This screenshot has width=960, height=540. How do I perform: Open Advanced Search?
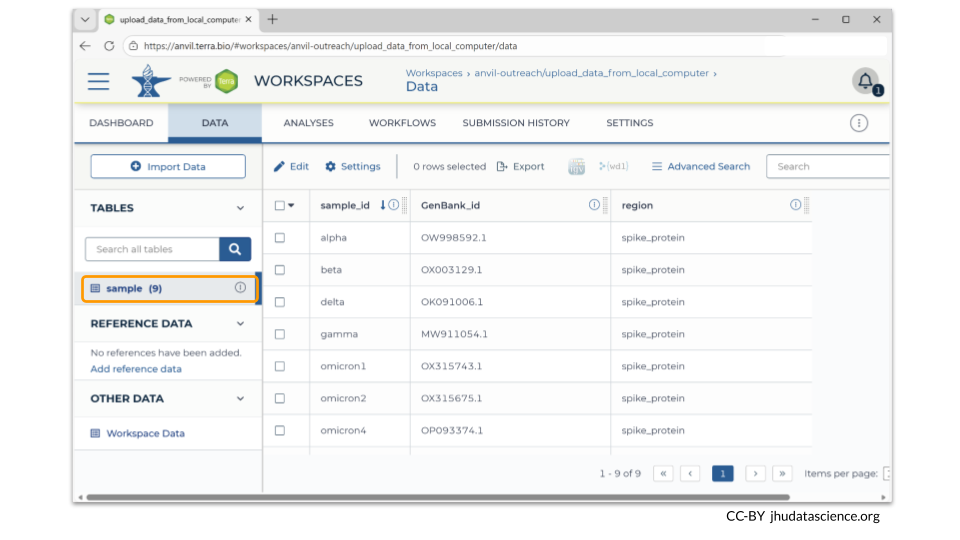pos(701,167)
